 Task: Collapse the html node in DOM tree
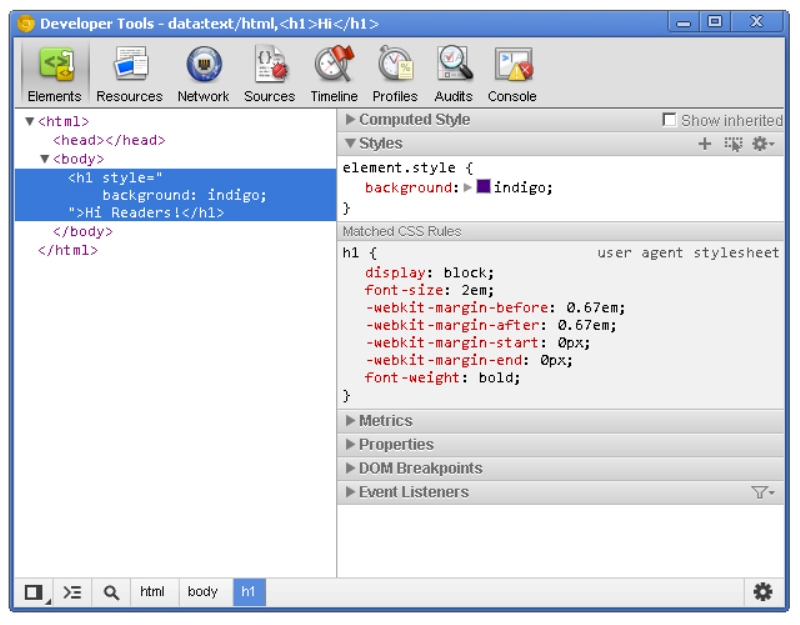30,122
